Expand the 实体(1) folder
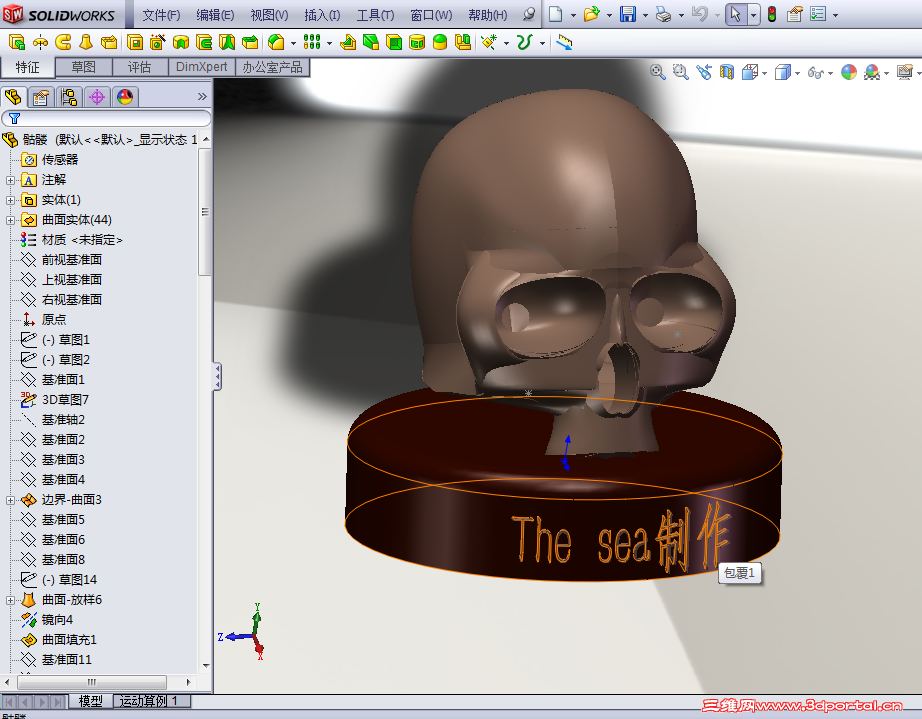The image size is (922, 719). tap(10, 200)
